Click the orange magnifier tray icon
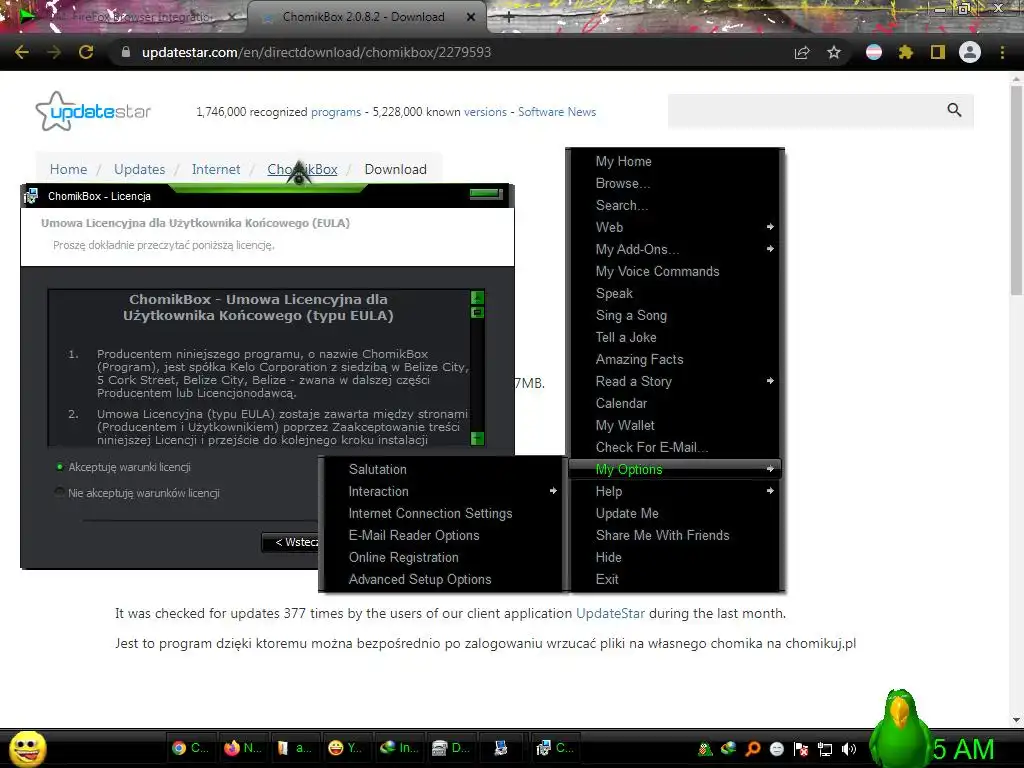1024x768 pixels. coord(753,749)
